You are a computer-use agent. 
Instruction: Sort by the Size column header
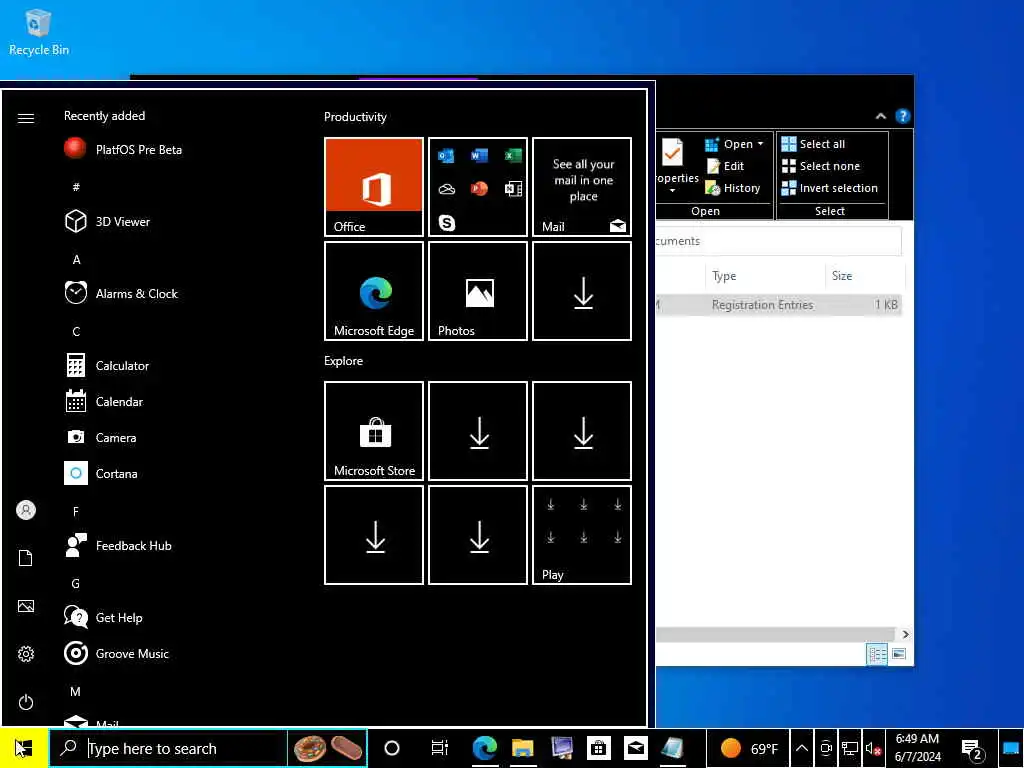point(865,276)
